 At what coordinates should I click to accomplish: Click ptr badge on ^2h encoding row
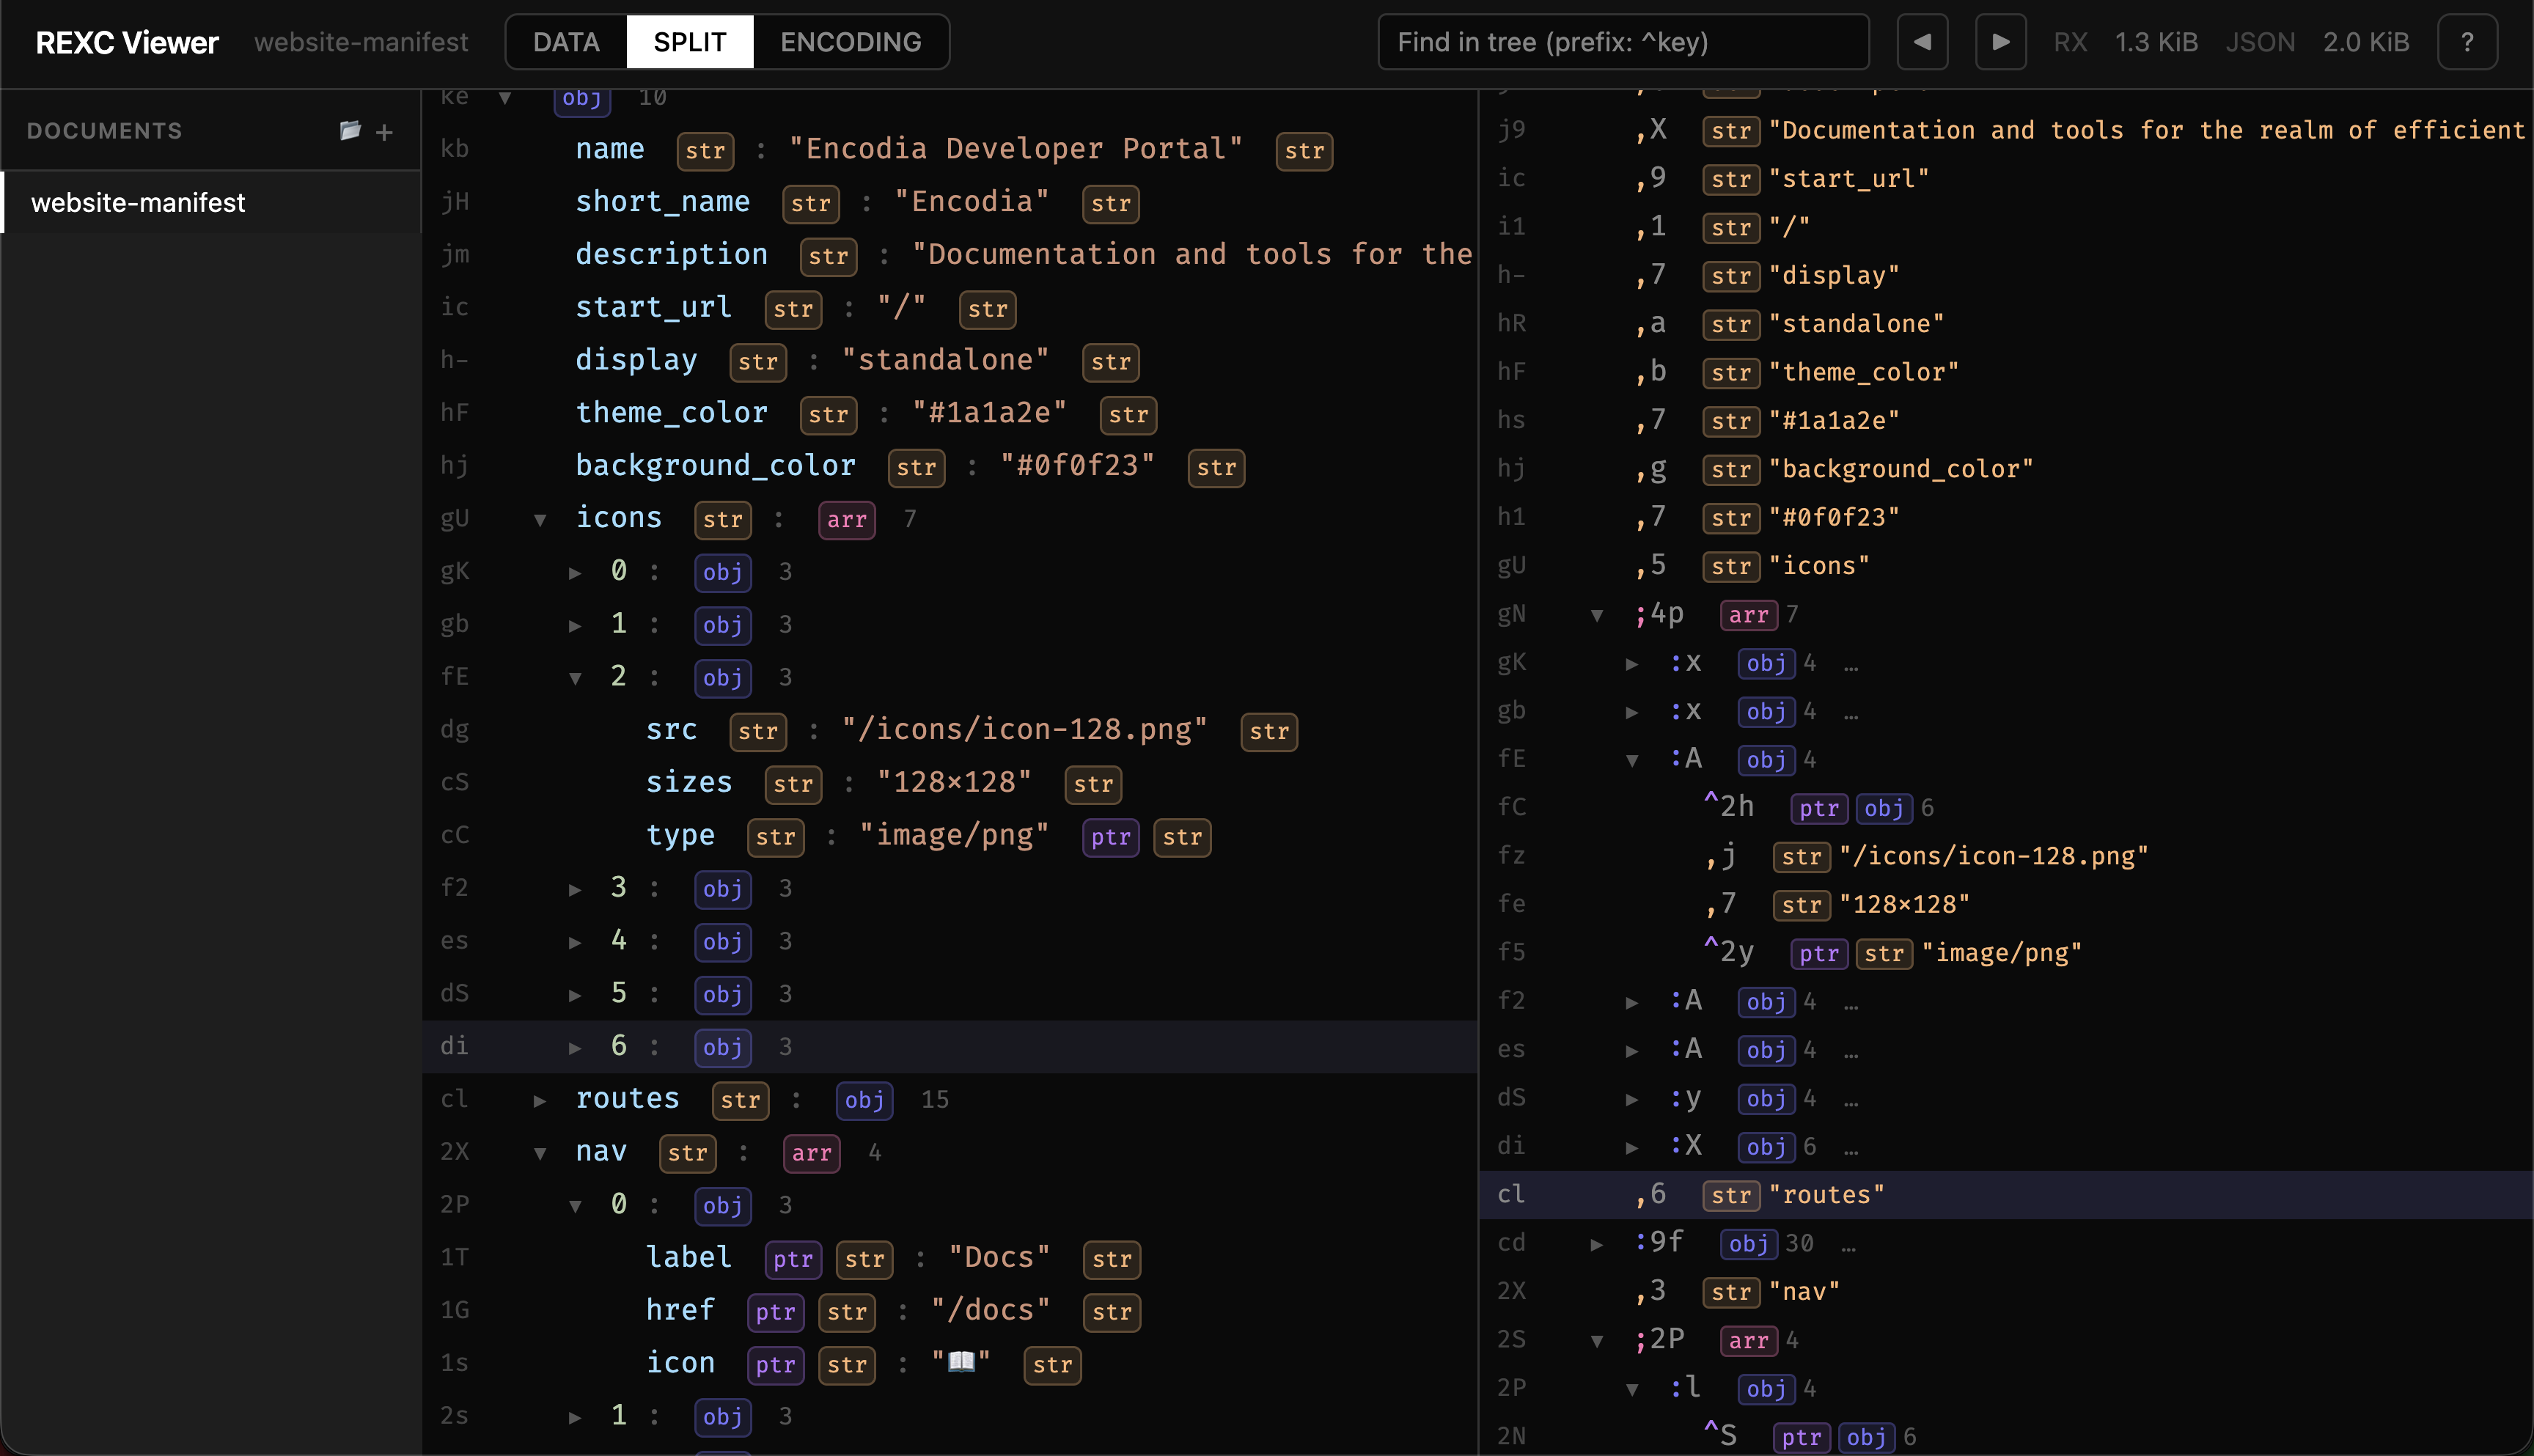pyautogui.click(x=1819, y=808)
